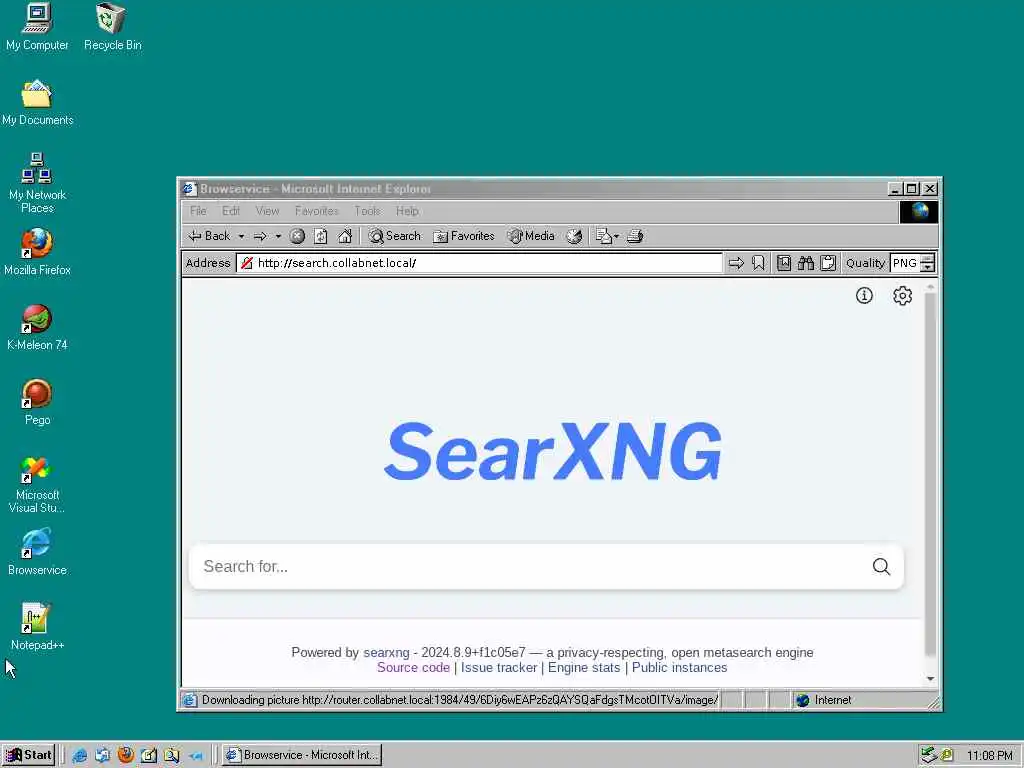Open the Engine stats link
This screenshot has height=768, width=1024.
point(584,667)
